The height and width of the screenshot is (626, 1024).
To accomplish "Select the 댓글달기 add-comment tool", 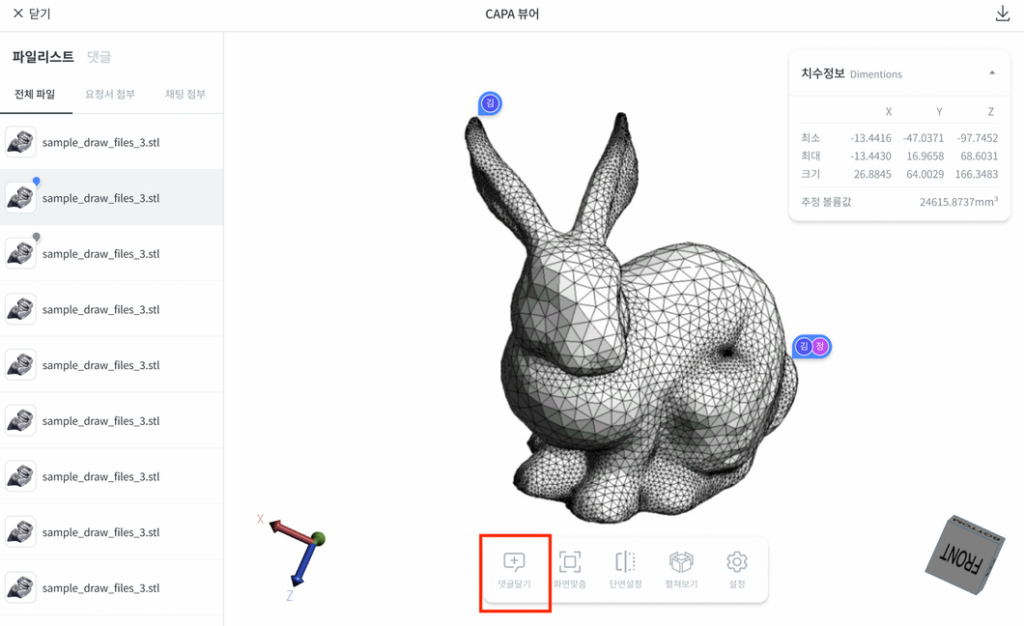I will [514, 571].
